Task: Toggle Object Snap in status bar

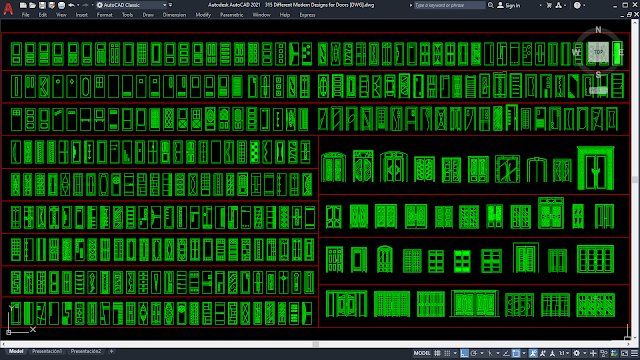Action: [x=516, y=353]
